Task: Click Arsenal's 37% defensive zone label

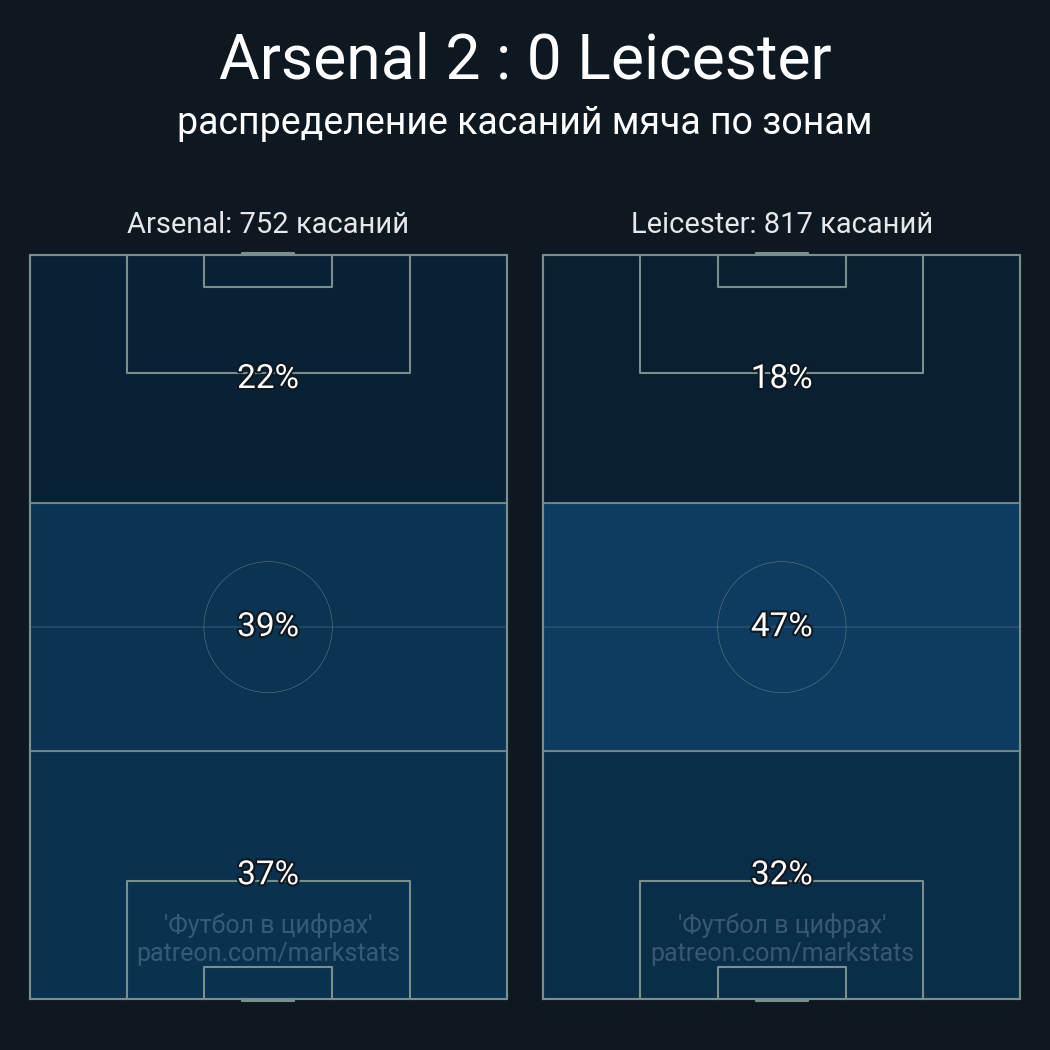Action: tap(268, 873)
